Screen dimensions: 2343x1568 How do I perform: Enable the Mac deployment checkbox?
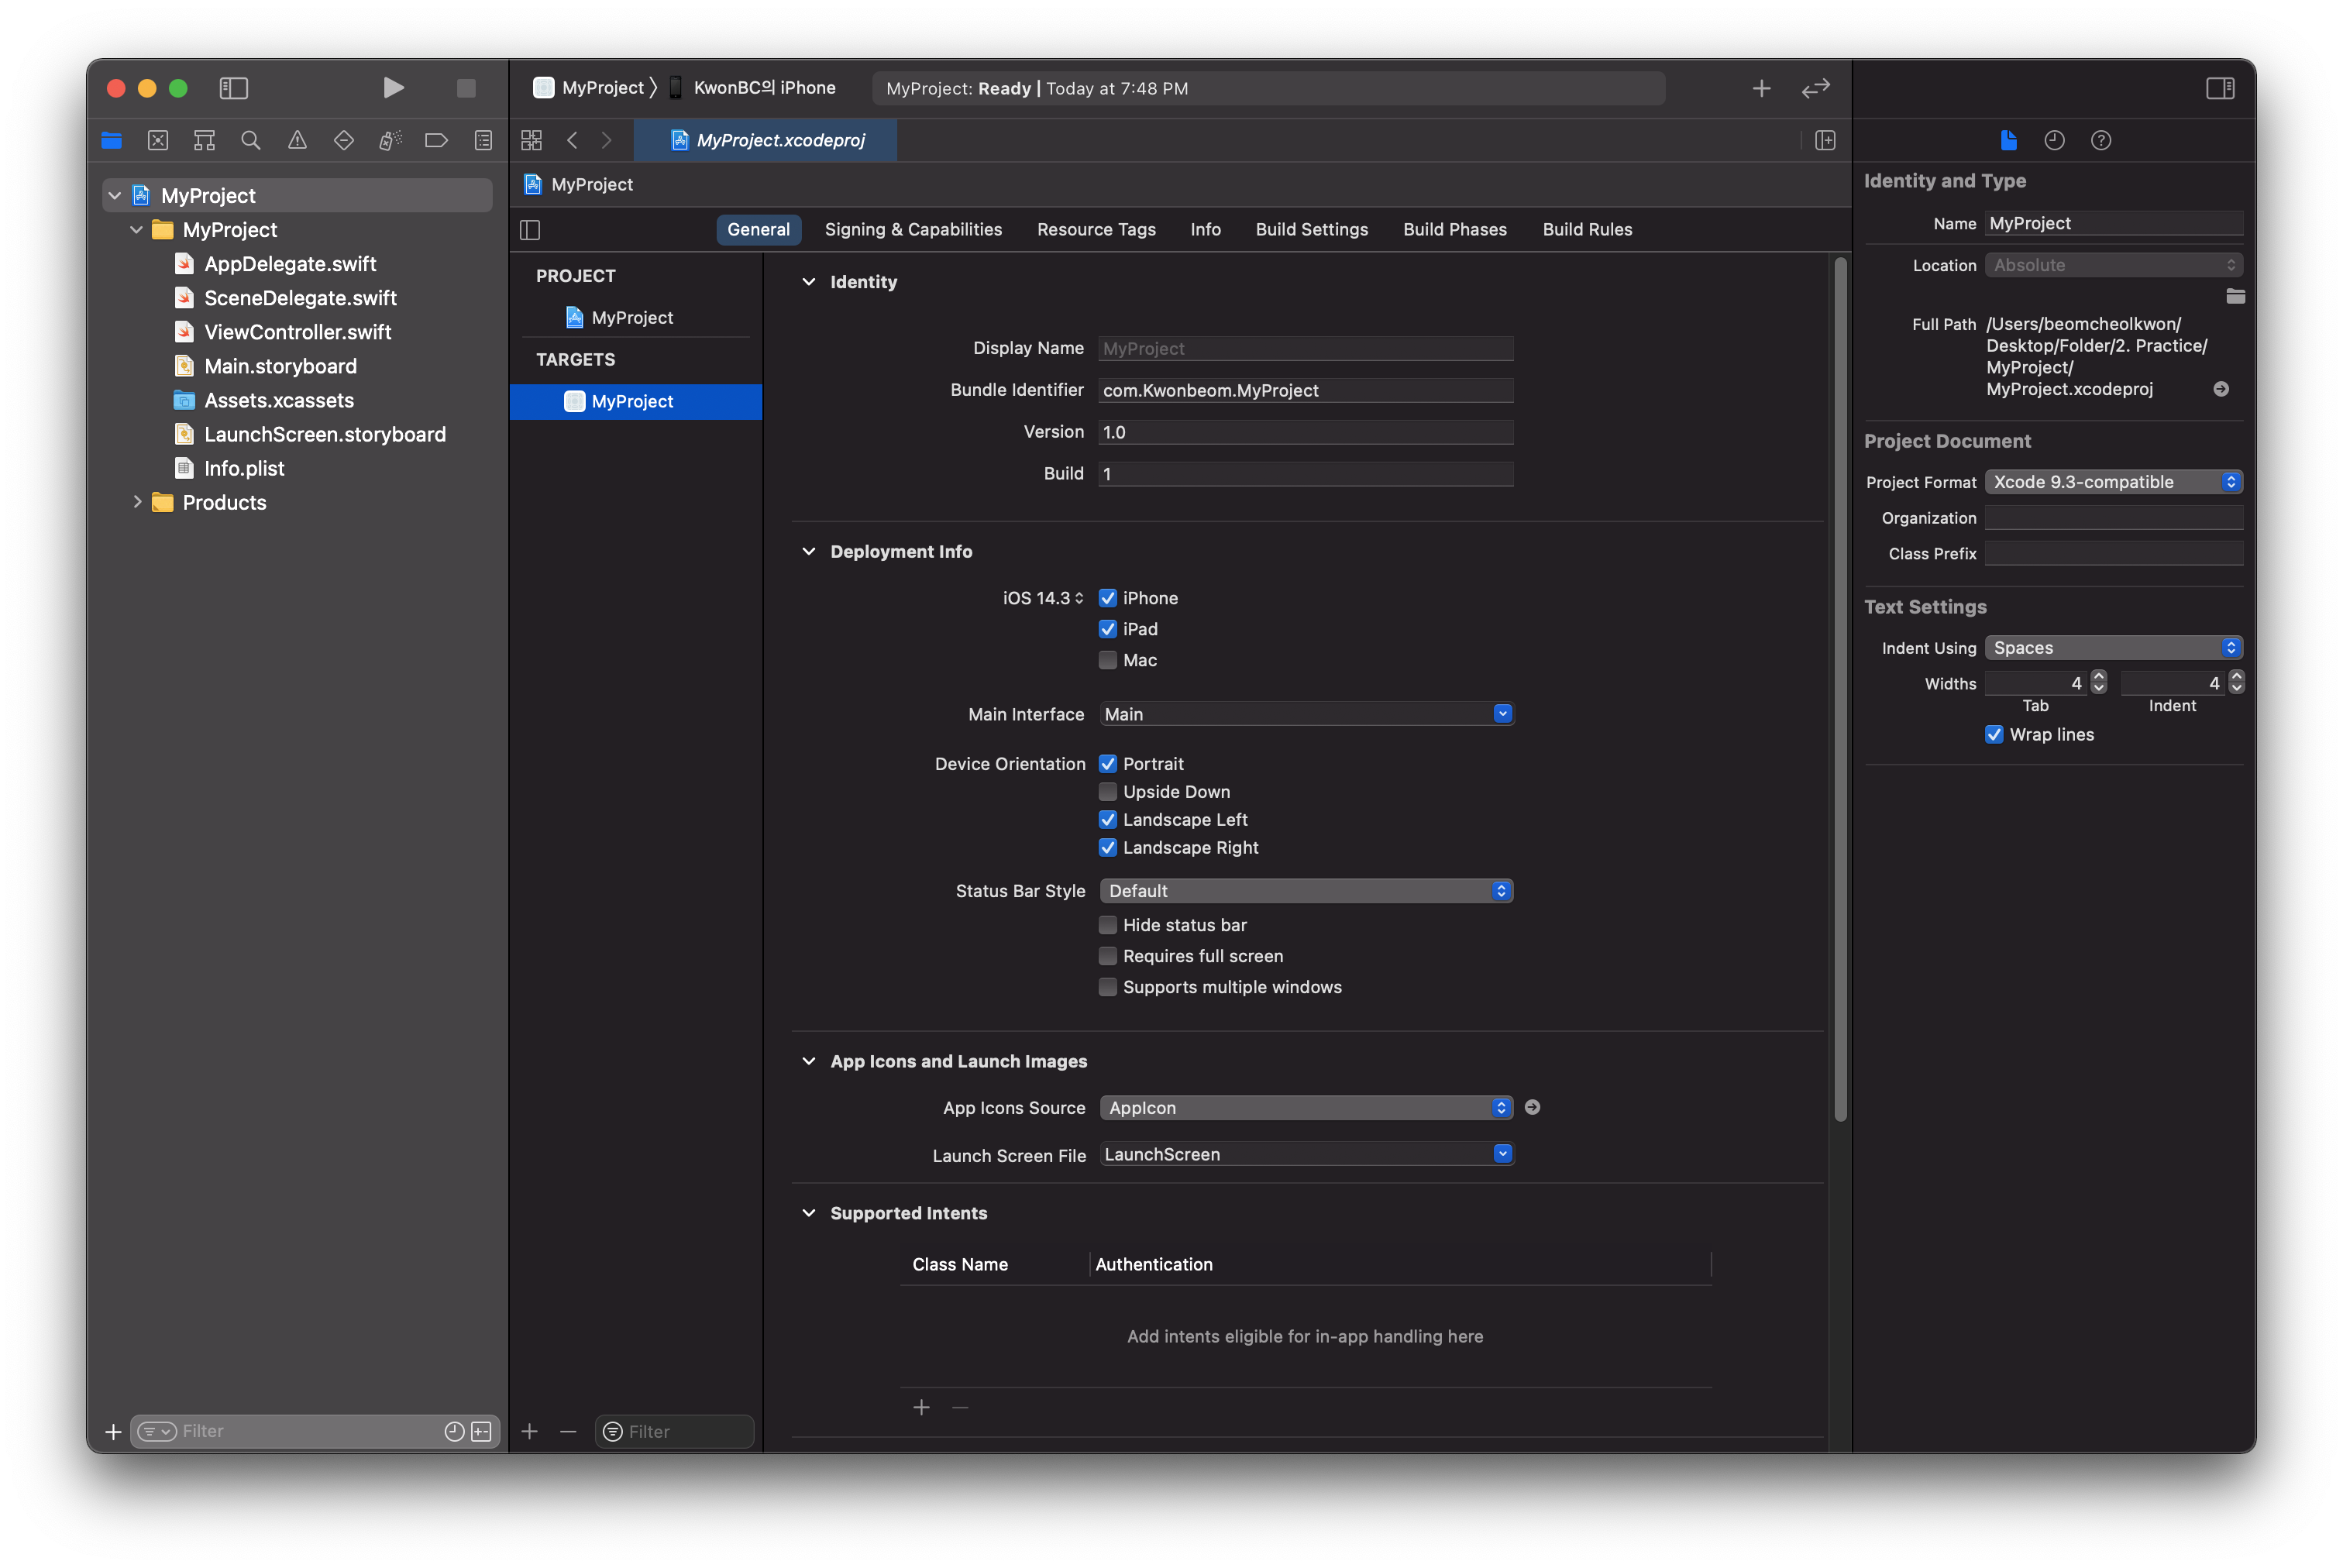coord(1107,660)
